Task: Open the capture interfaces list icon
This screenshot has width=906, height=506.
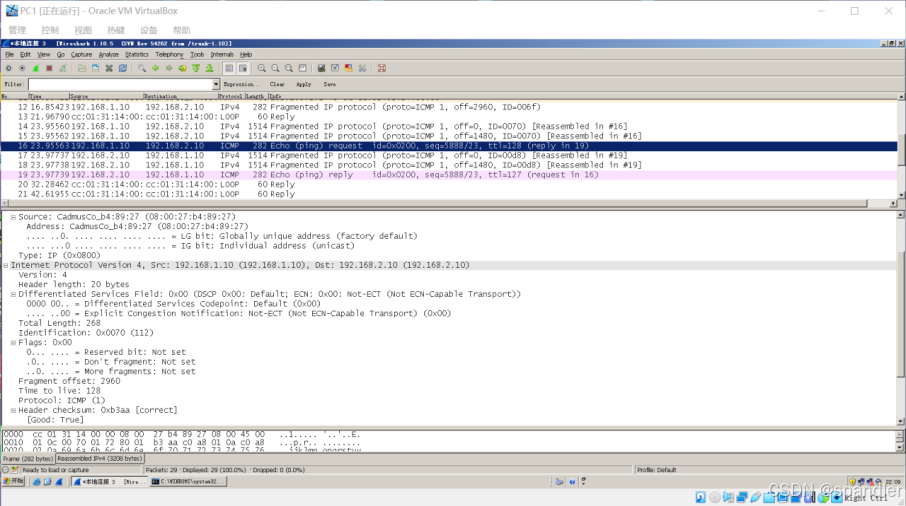Action: [x=9, y=68]
